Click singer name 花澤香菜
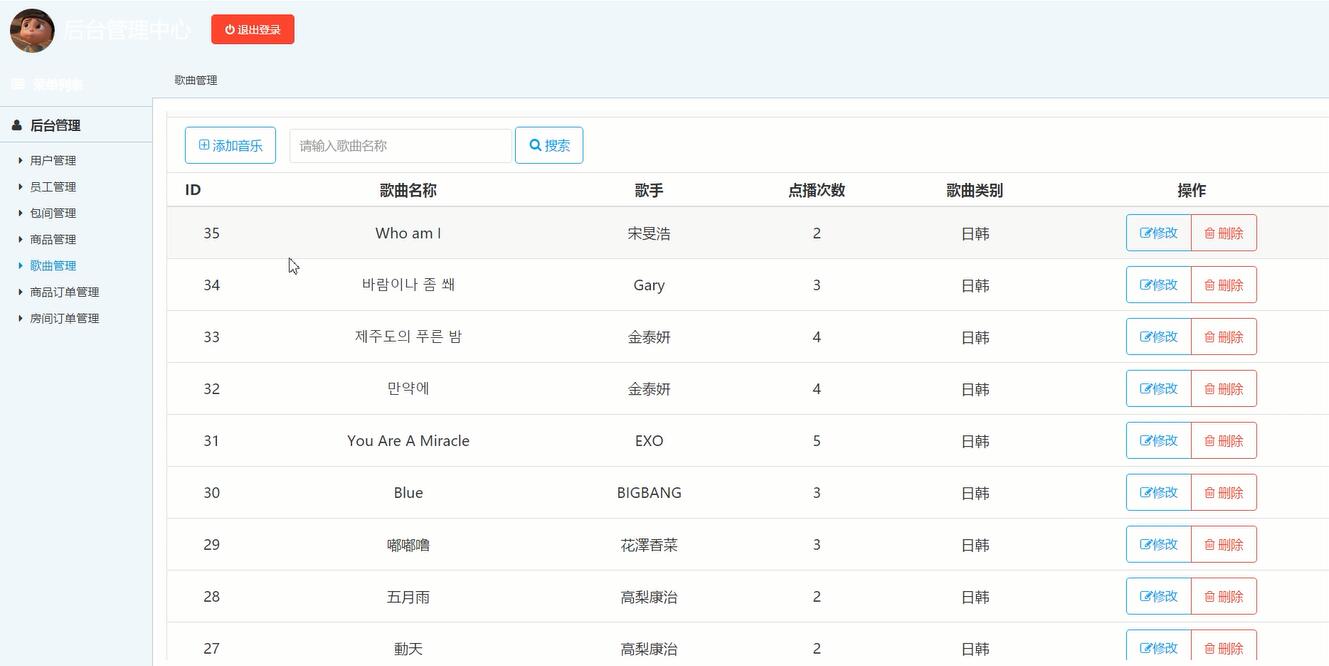Image resolution: width=1329 pixels, height=666 pixels. coord(649,545)
